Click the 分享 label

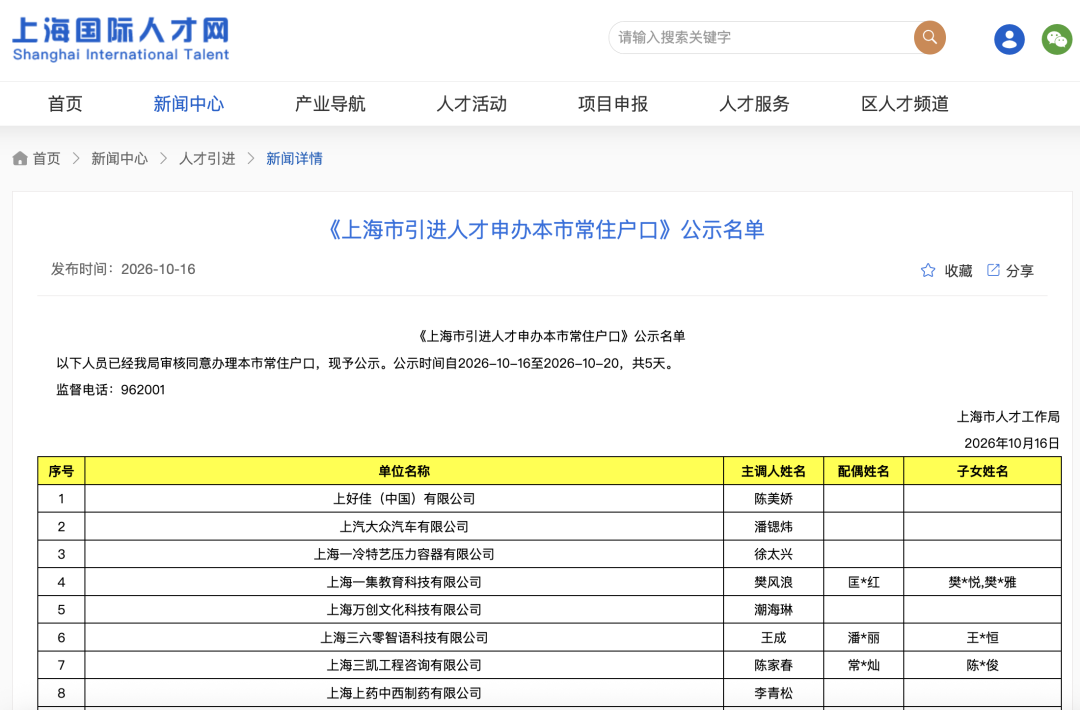click(1020, 271)
